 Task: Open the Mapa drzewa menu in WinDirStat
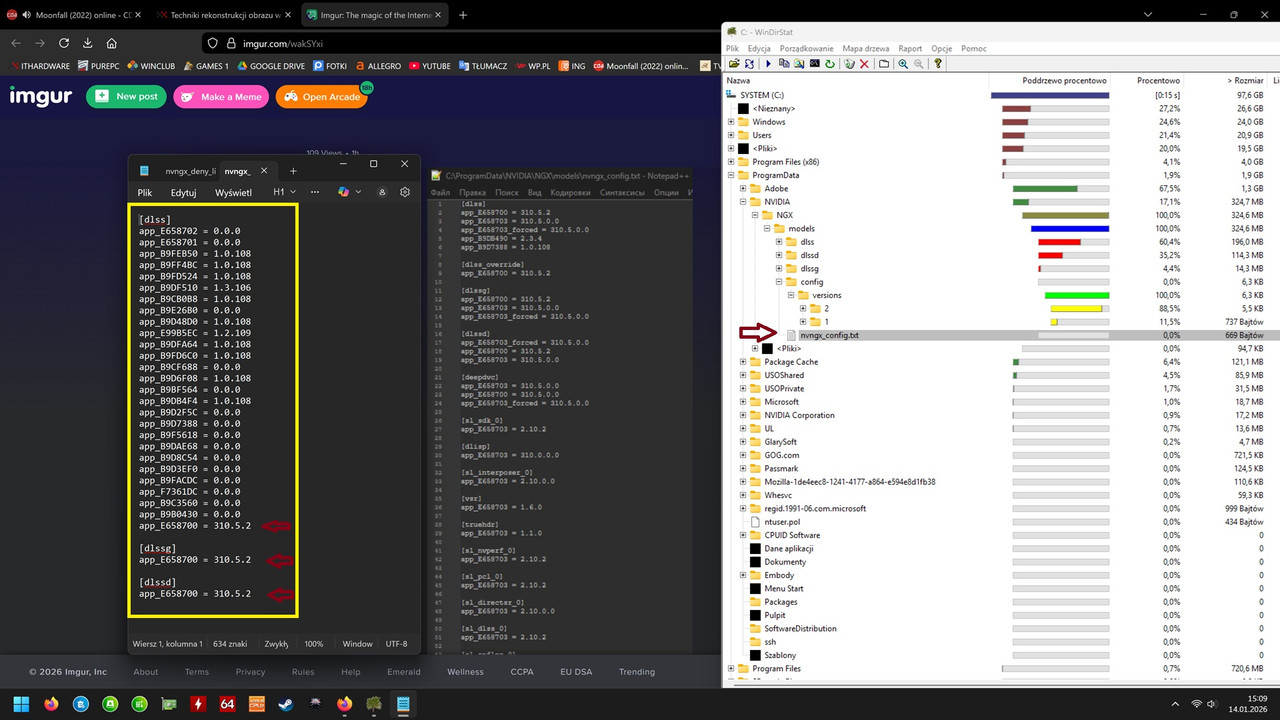click(x=866, y=48)
